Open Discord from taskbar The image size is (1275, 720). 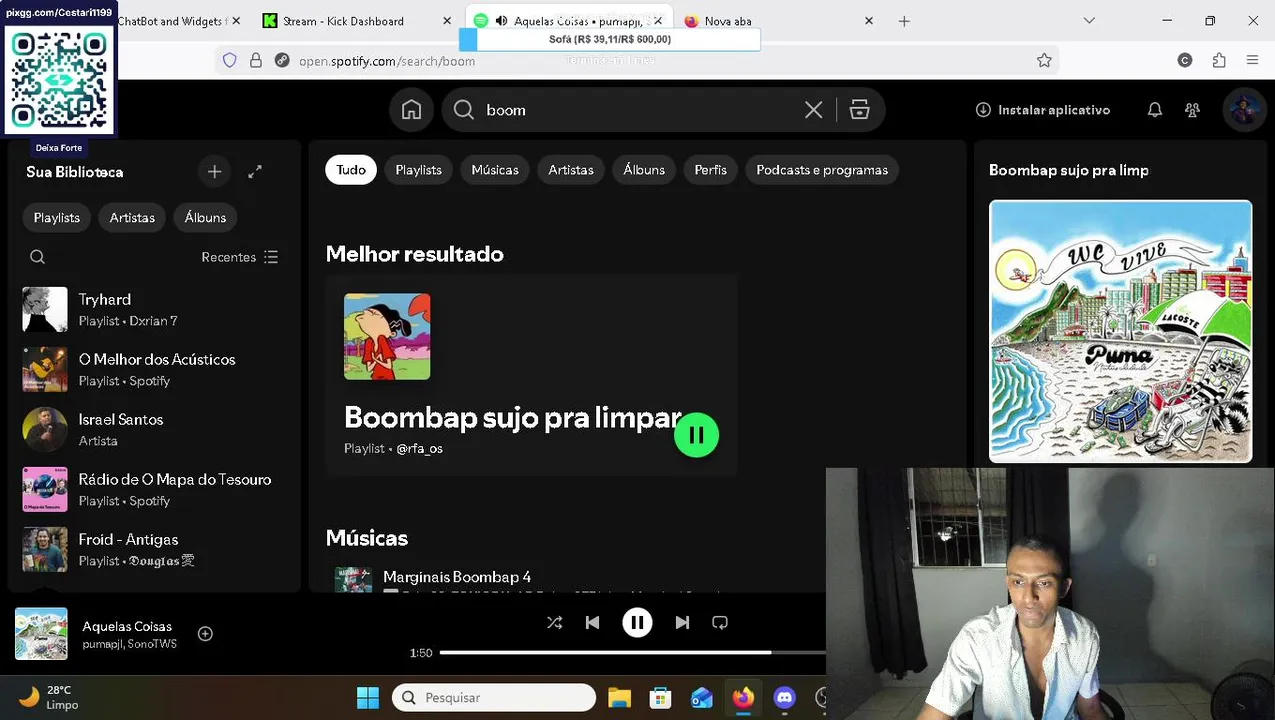click(784, 698)
